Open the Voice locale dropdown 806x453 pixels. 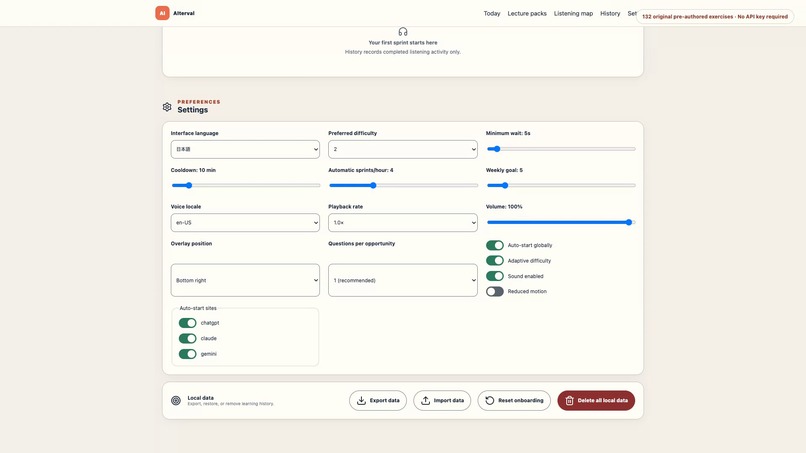click(245, 223)
